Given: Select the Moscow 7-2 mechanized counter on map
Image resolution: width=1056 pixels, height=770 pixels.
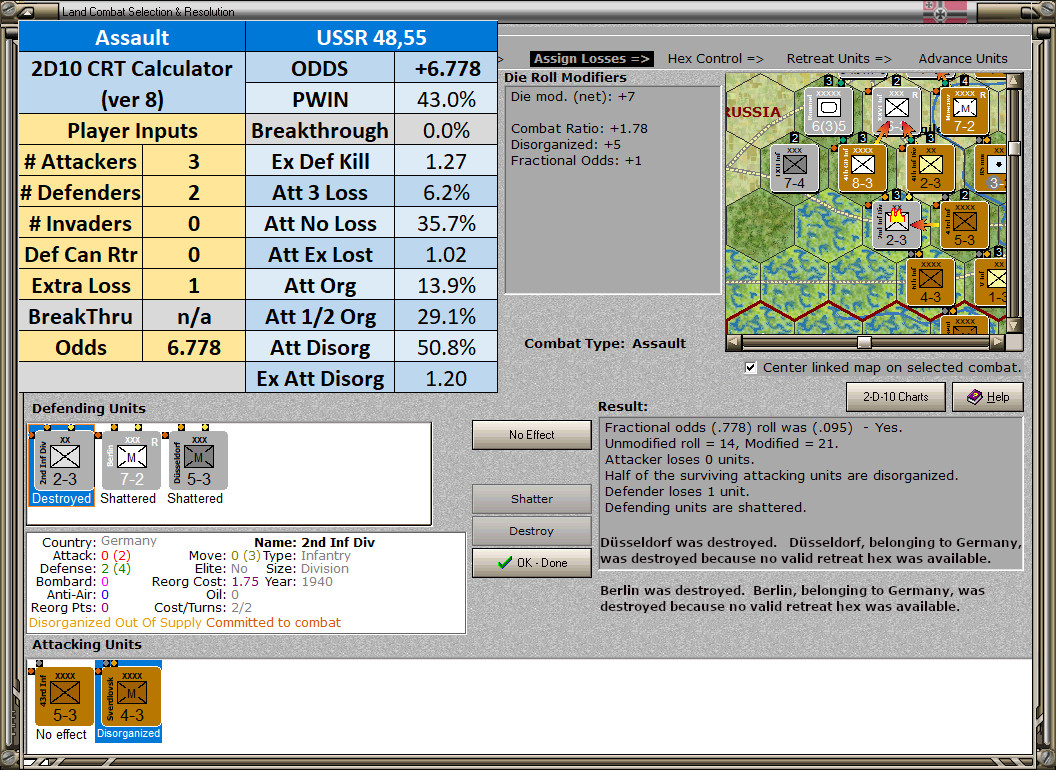Looking at the screenshot, I should point(964,111).
